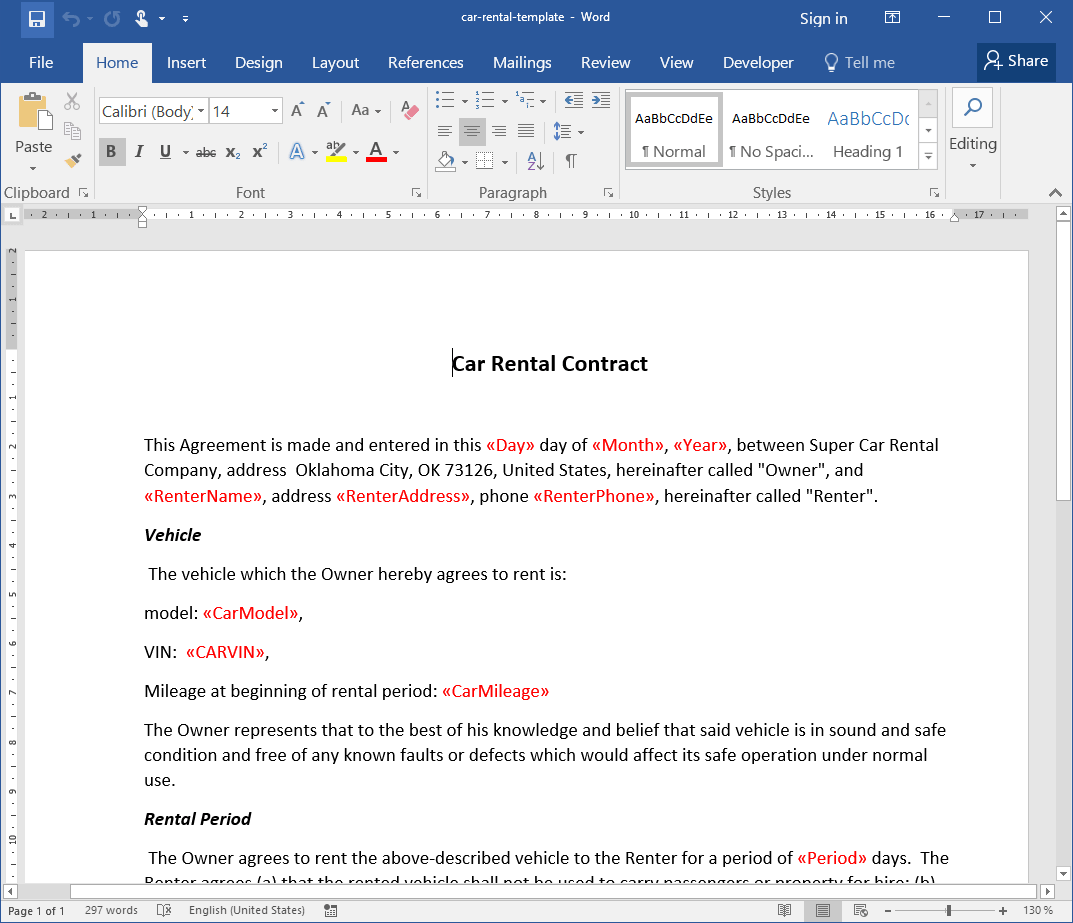The height and width of the screenshot is (923, 1073).
Task: Apply strikethrough formatting
Action: tap(205, 152)
